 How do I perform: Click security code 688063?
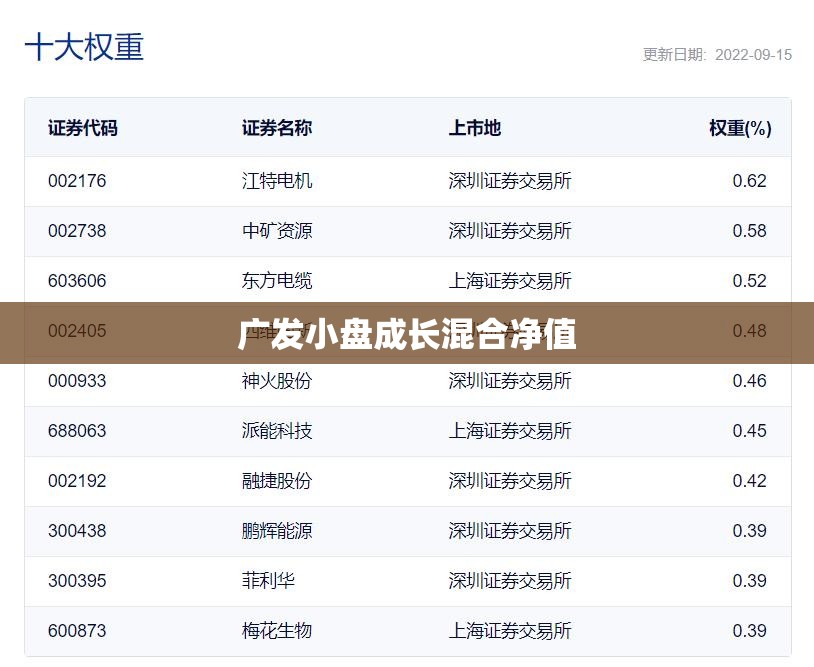pyautogui.click(x=77, y=431)
